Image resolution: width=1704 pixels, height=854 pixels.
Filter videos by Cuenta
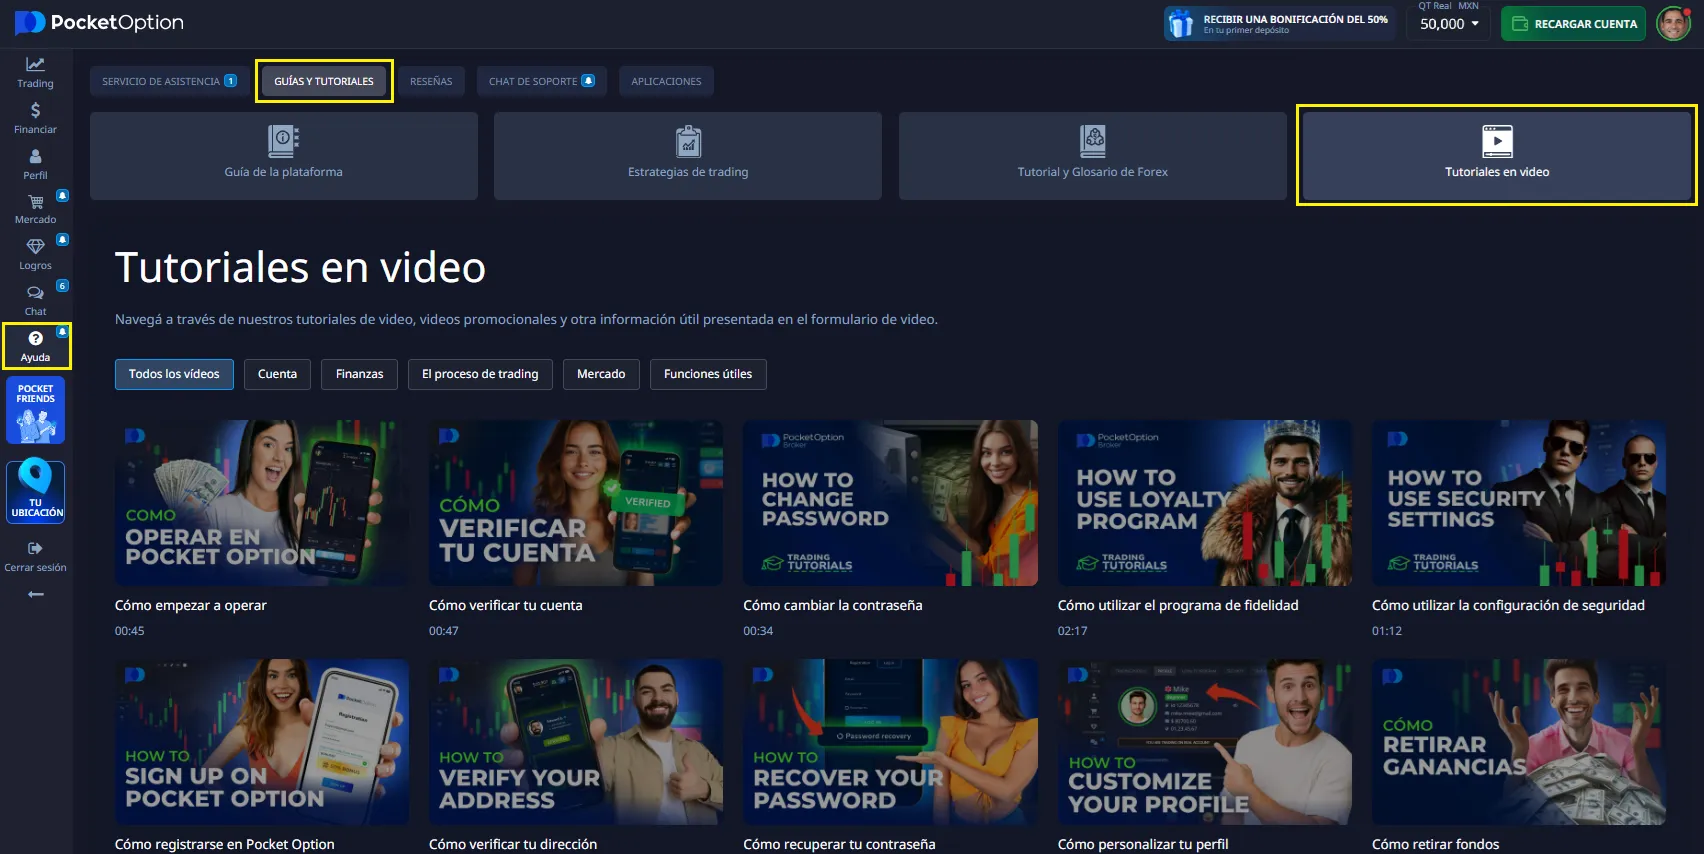277,374
